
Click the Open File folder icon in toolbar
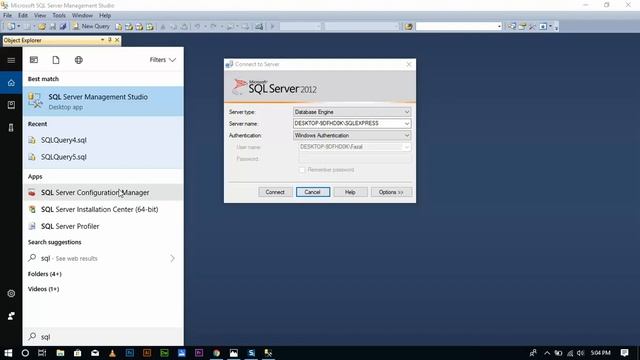[42, 27]
